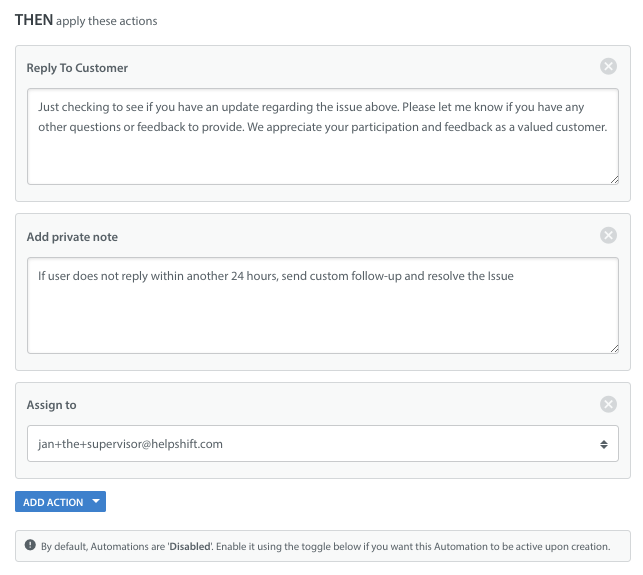643x575 pixels.
Task: Click the up-down arrows in the assignee selector
Action: [x=603, y=444]
